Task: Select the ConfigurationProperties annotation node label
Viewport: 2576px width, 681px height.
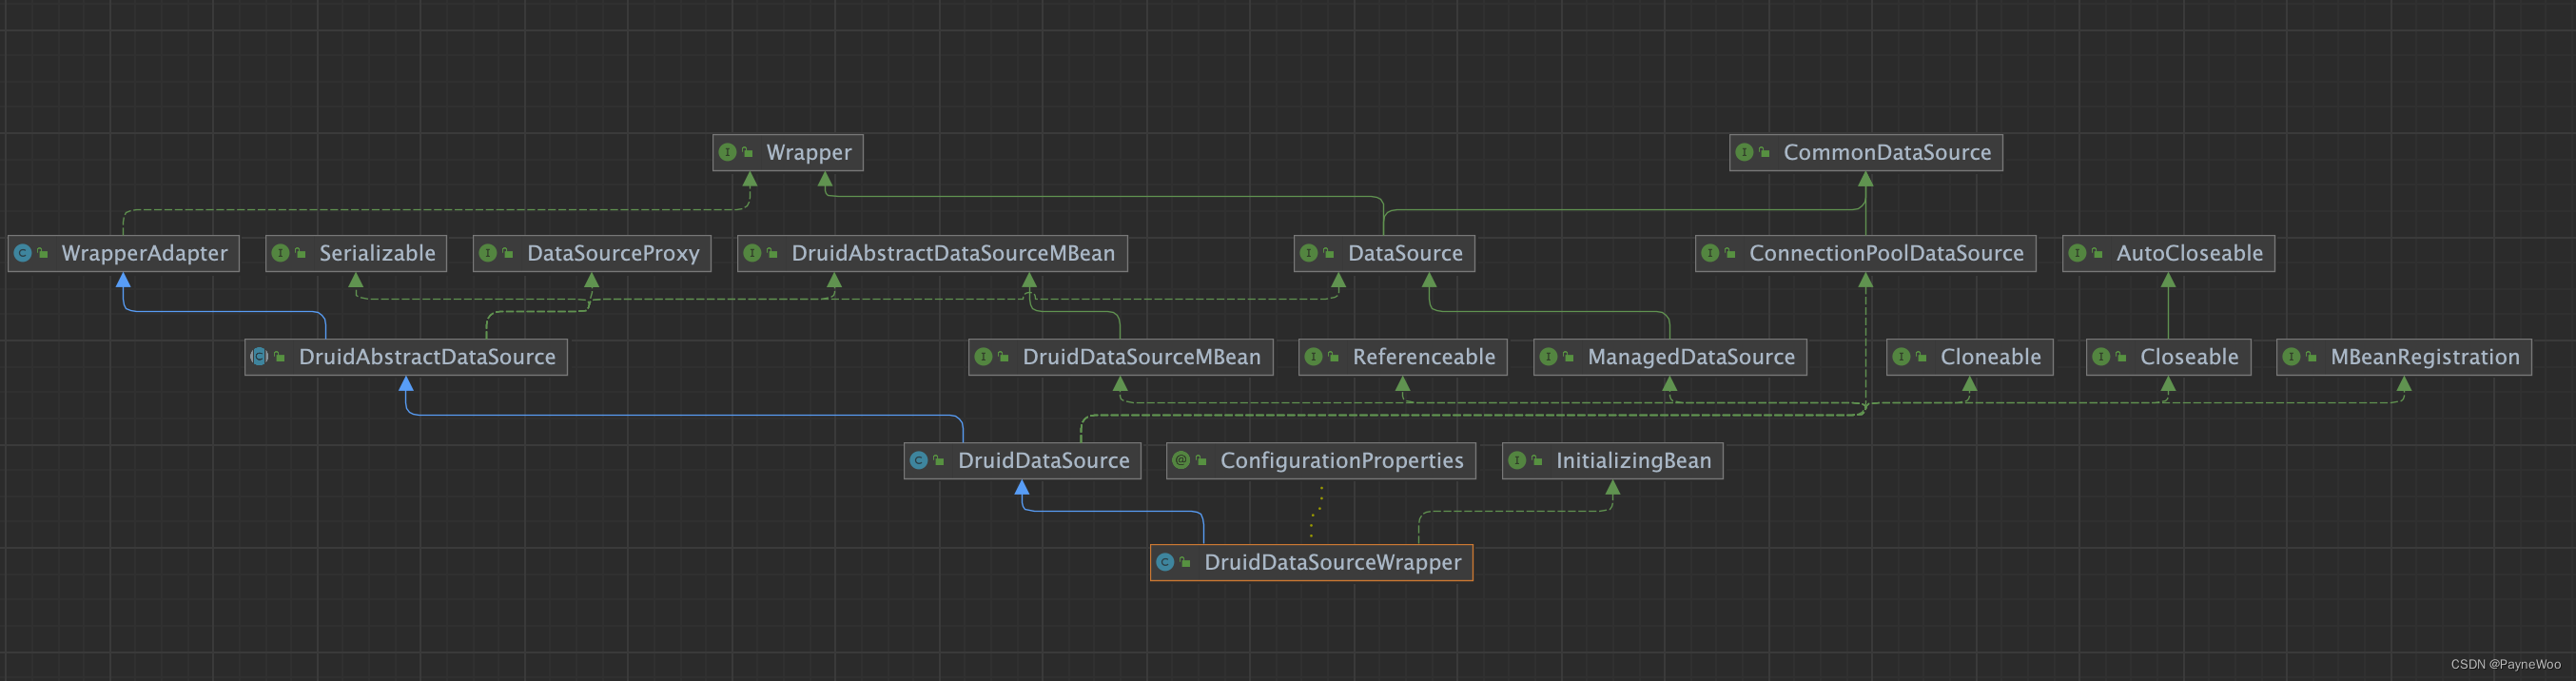Action: coord(1341,460)
